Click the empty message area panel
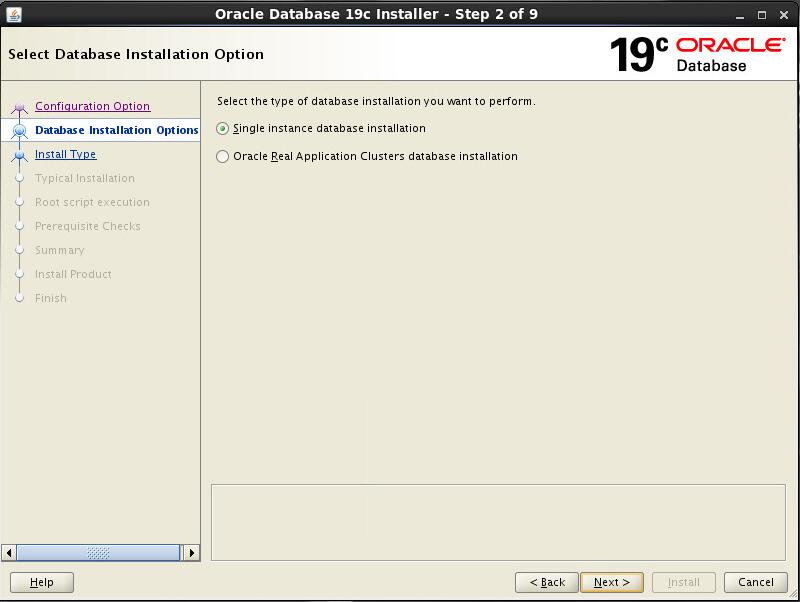800x602 pixels. pos(498,522)
